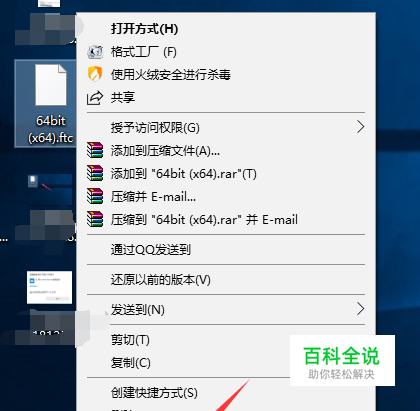Click the Format Factory icon in menu

(x=95, y=52)
